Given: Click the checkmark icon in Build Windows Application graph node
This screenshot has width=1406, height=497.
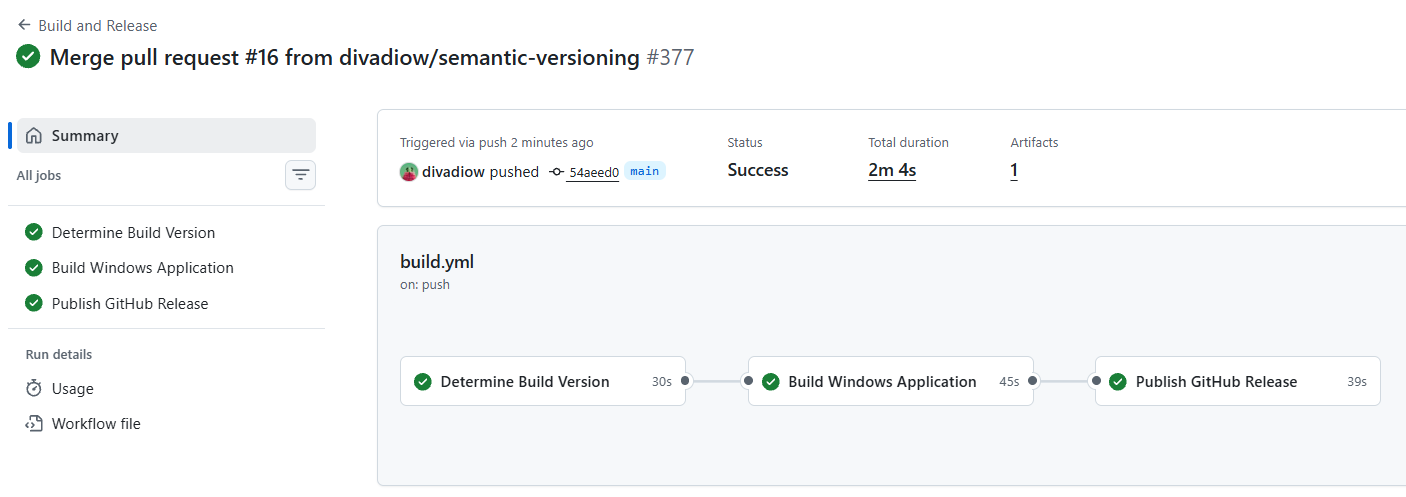Looking at the screenshot, I should [x=771, y=381].
